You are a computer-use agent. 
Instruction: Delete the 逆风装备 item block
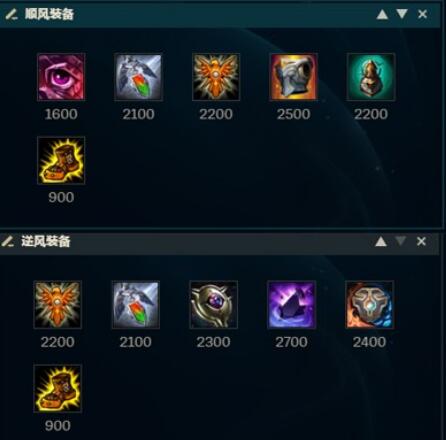coord(421,241)
